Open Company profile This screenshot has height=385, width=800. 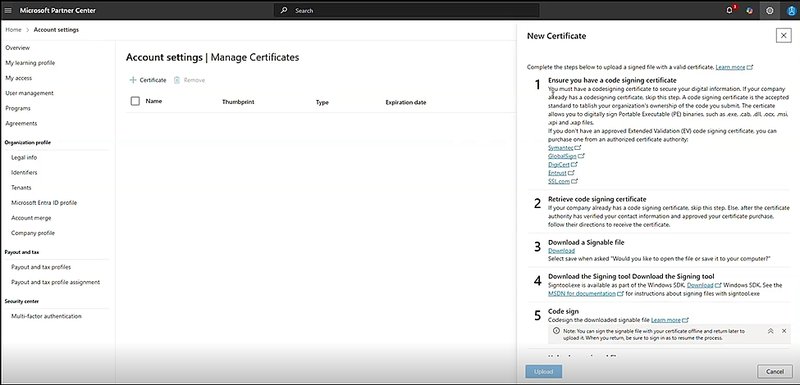(33, 233)
